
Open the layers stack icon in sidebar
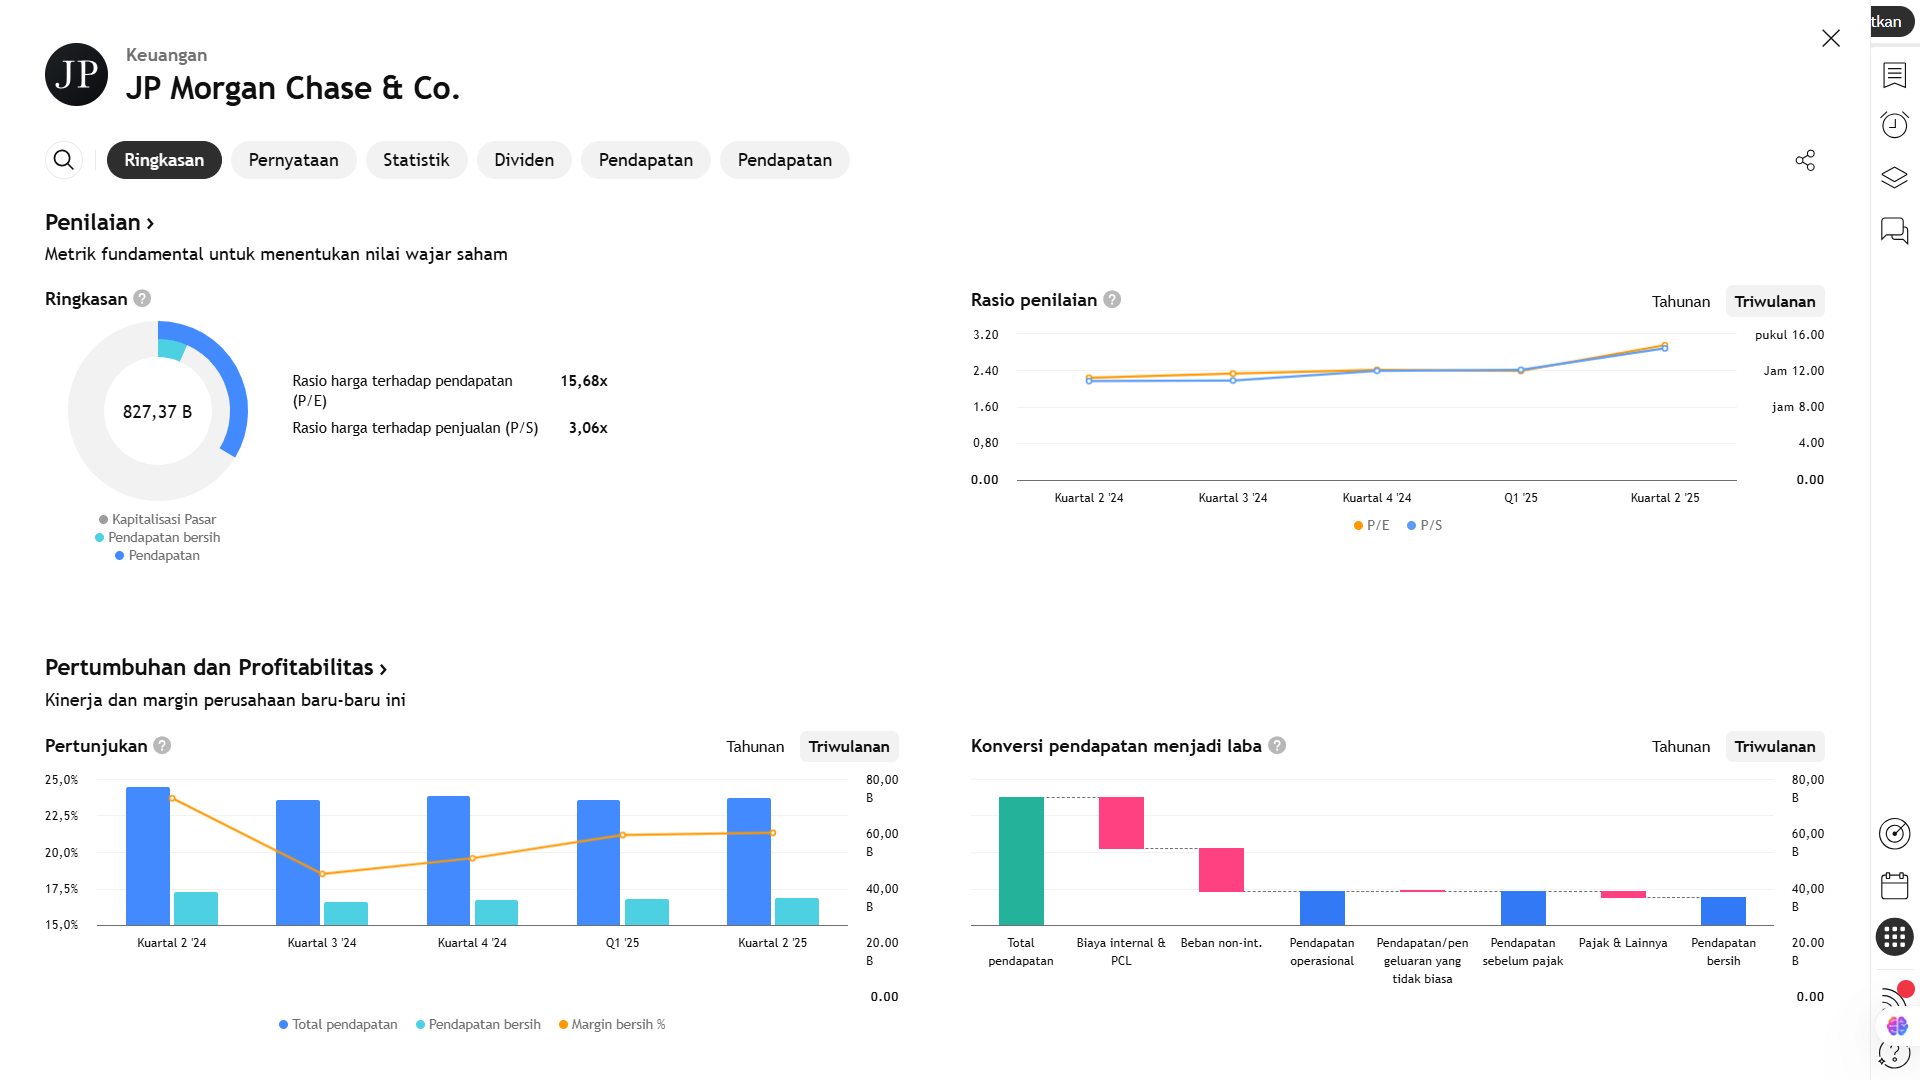tap(1894, 178)
